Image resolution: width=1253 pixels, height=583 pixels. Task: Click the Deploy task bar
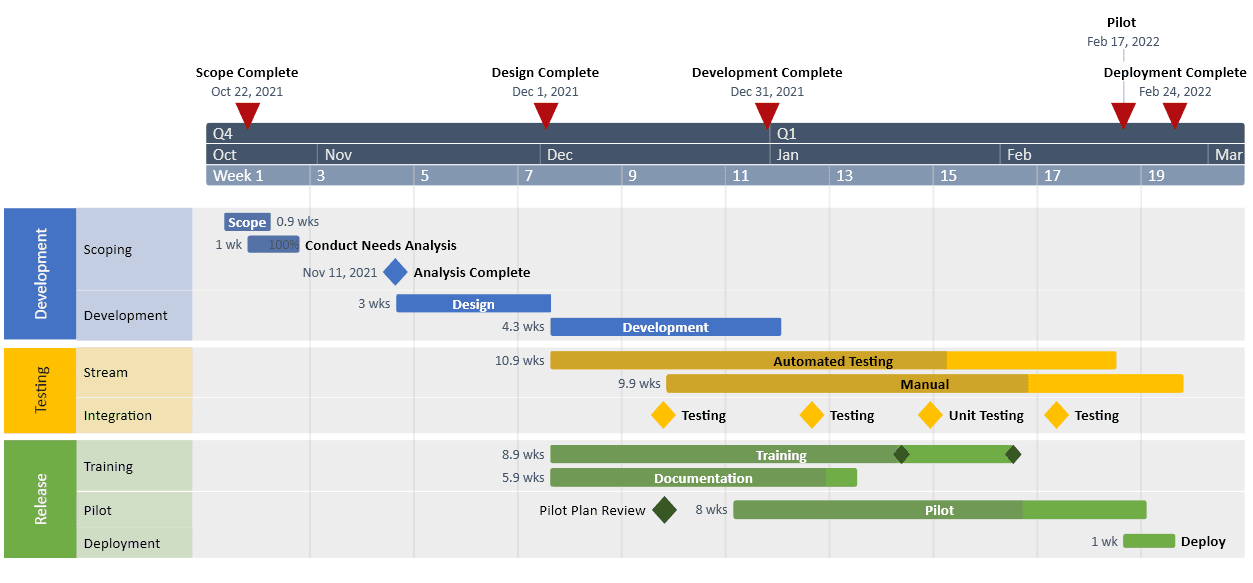tap(1150, 541)
